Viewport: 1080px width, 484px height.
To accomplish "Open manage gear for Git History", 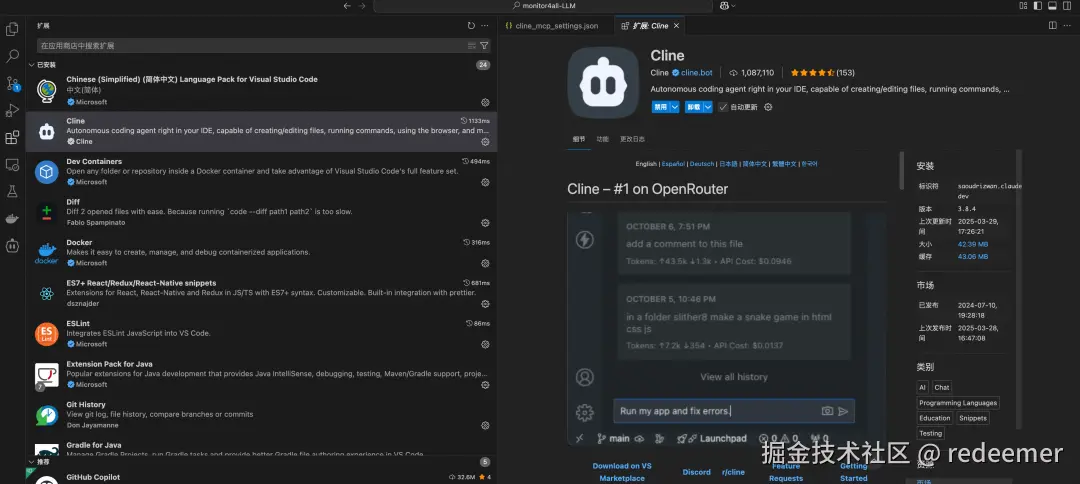I will 485,425.
